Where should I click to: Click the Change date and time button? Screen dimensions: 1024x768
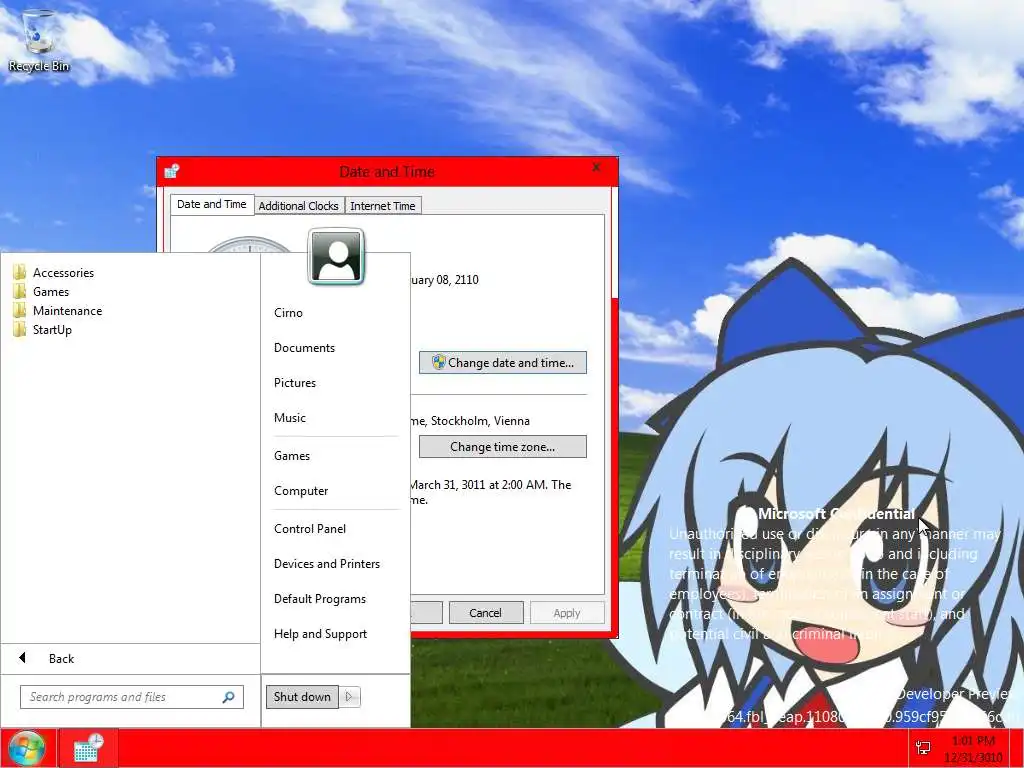point(503,362)
